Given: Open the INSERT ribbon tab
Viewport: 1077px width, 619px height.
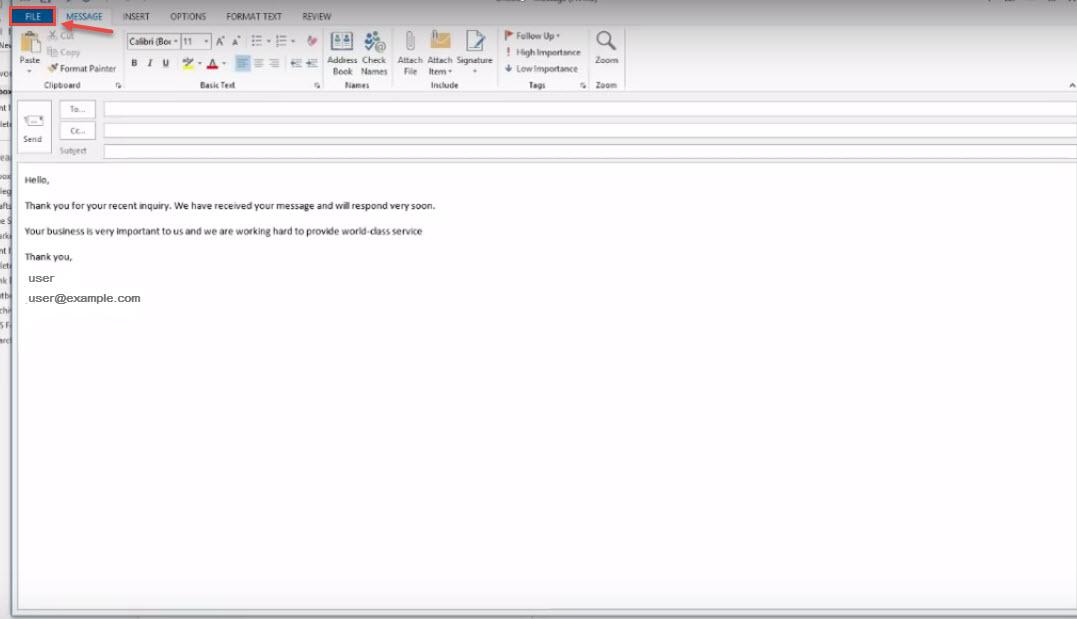Looking at the screenshot, I should pos(136,16).
